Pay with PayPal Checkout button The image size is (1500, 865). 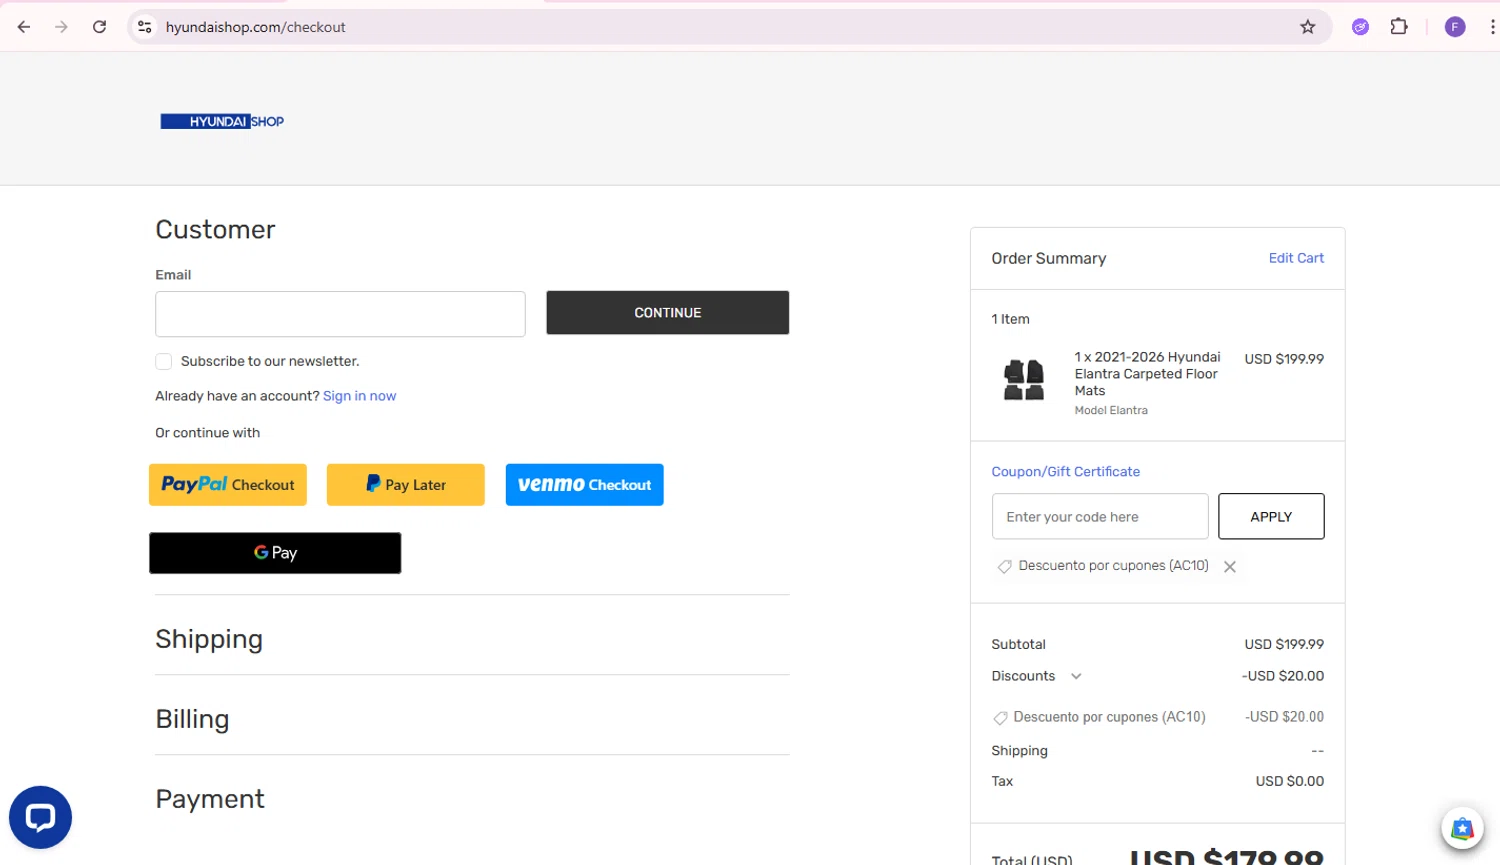coord(228,485)
